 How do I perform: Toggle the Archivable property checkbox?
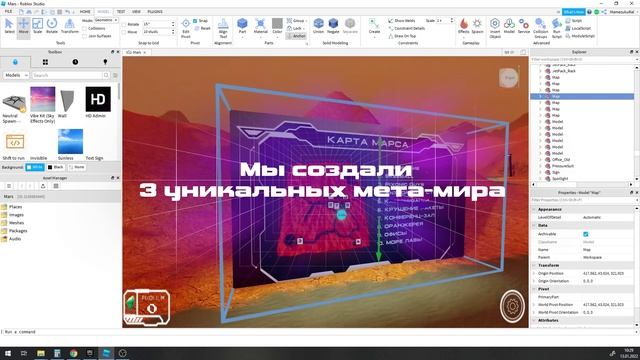(586, 234)
